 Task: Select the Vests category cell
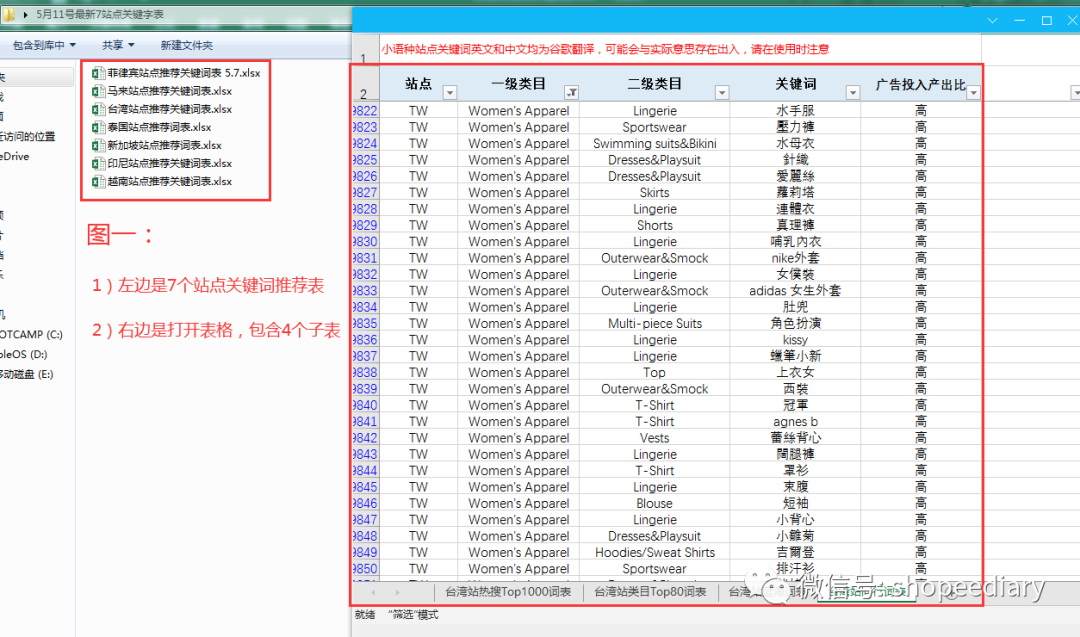tap(654, 438)
